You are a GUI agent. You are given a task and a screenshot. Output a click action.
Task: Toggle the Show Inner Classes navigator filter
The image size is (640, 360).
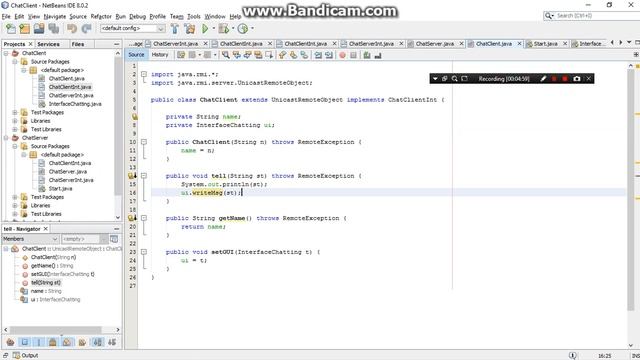pos(67,342)
